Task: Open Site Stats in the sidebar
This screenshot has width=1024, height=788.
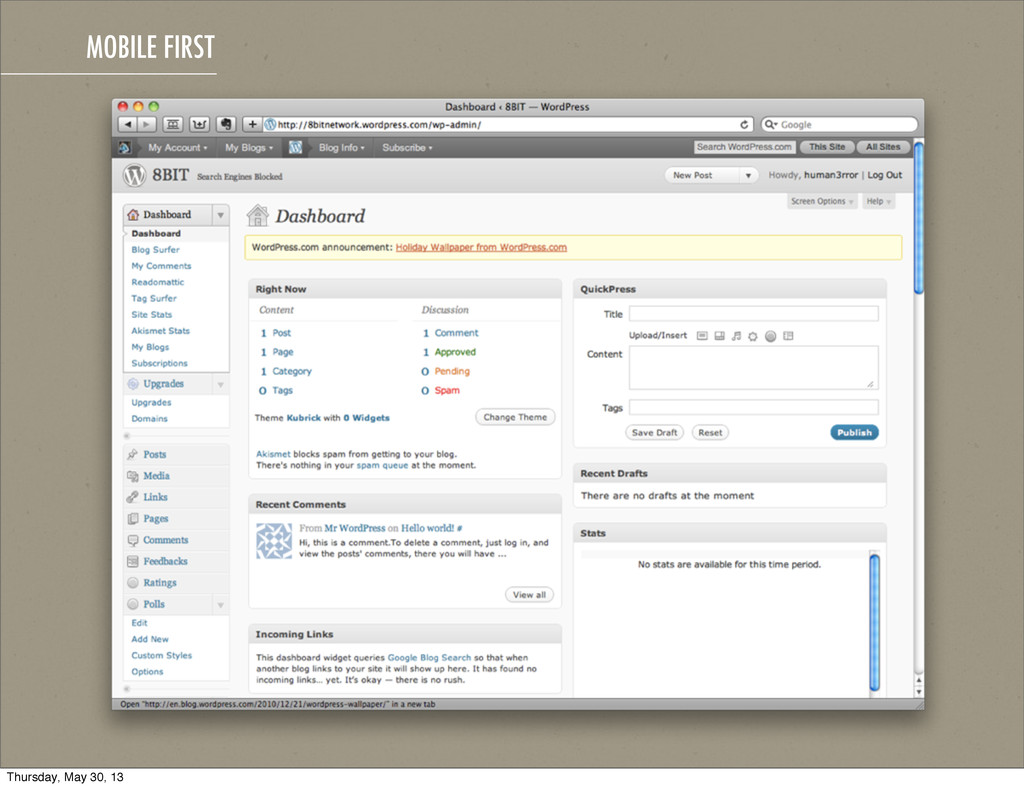Action: point(152,315)
